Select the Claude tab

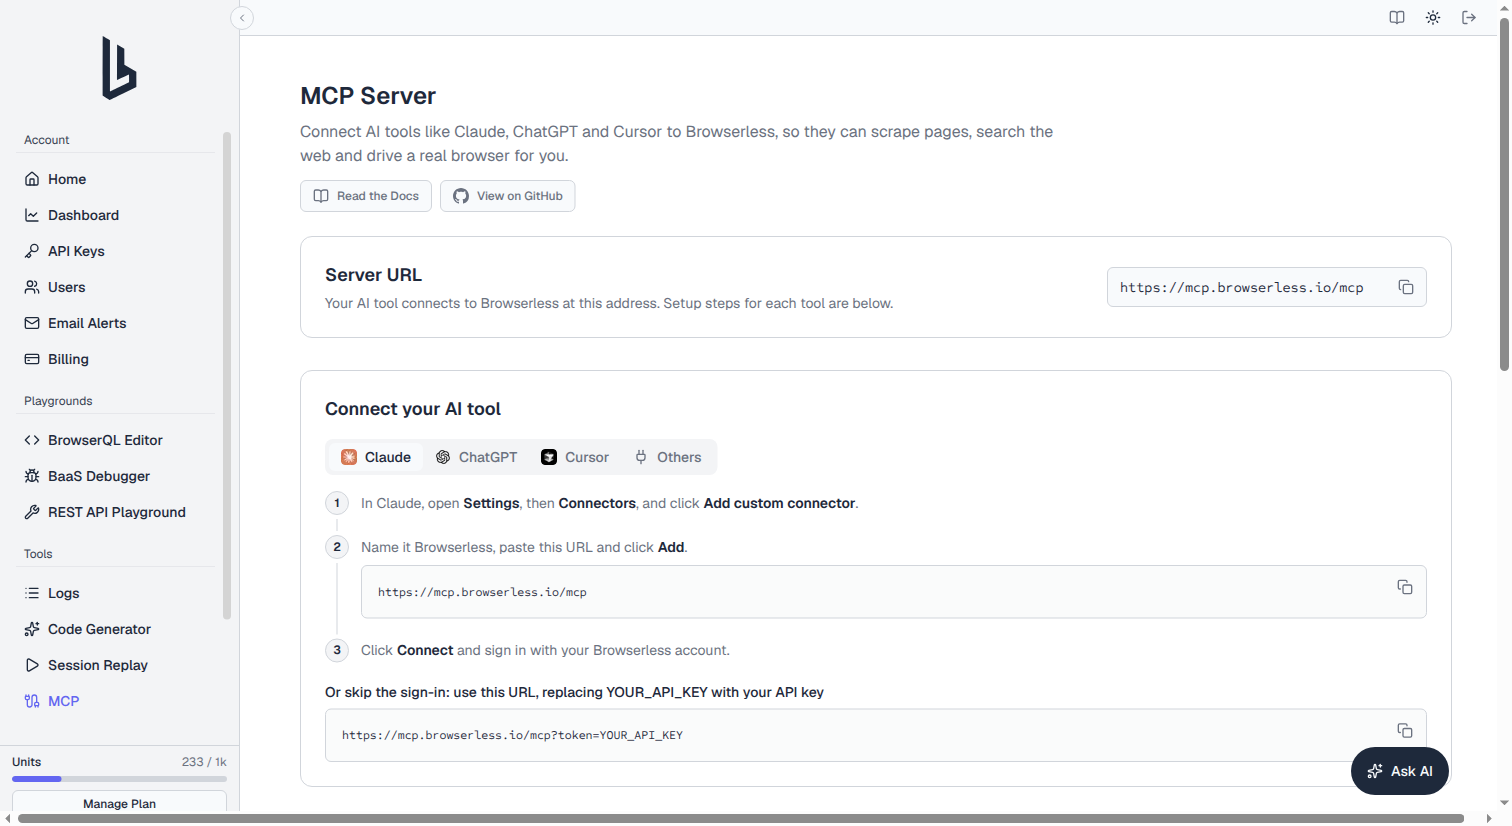376,457
